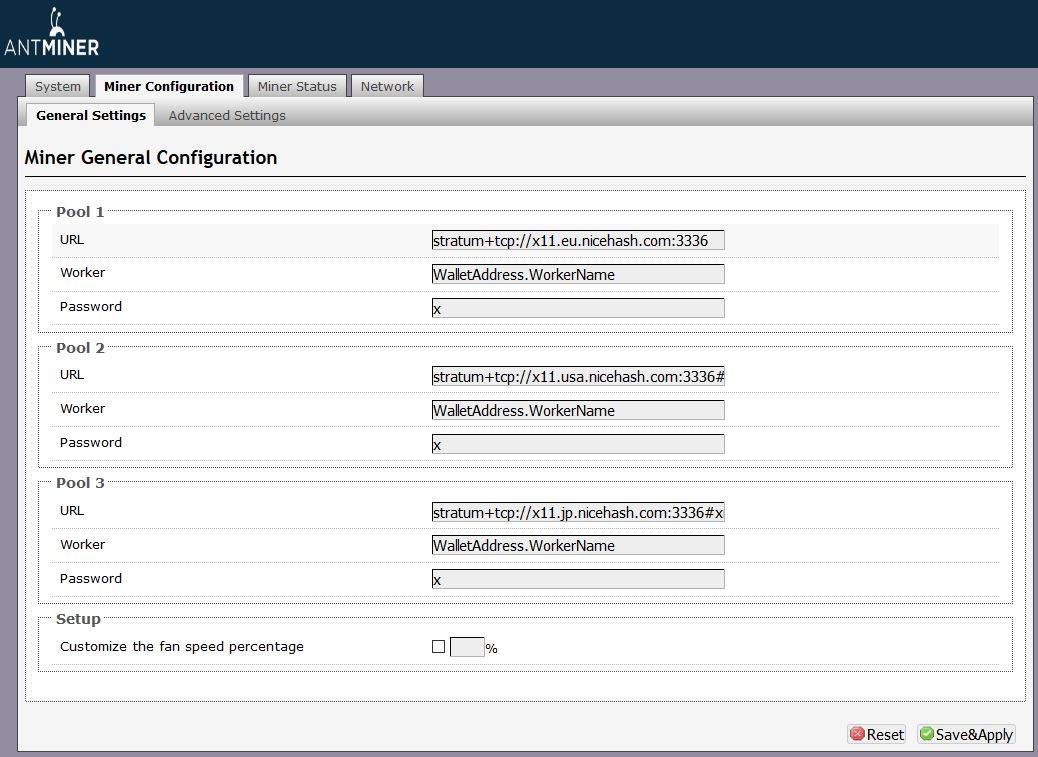
Task: Enable custom fan speed percentage checkbox
Action: [x=438, y=647]
